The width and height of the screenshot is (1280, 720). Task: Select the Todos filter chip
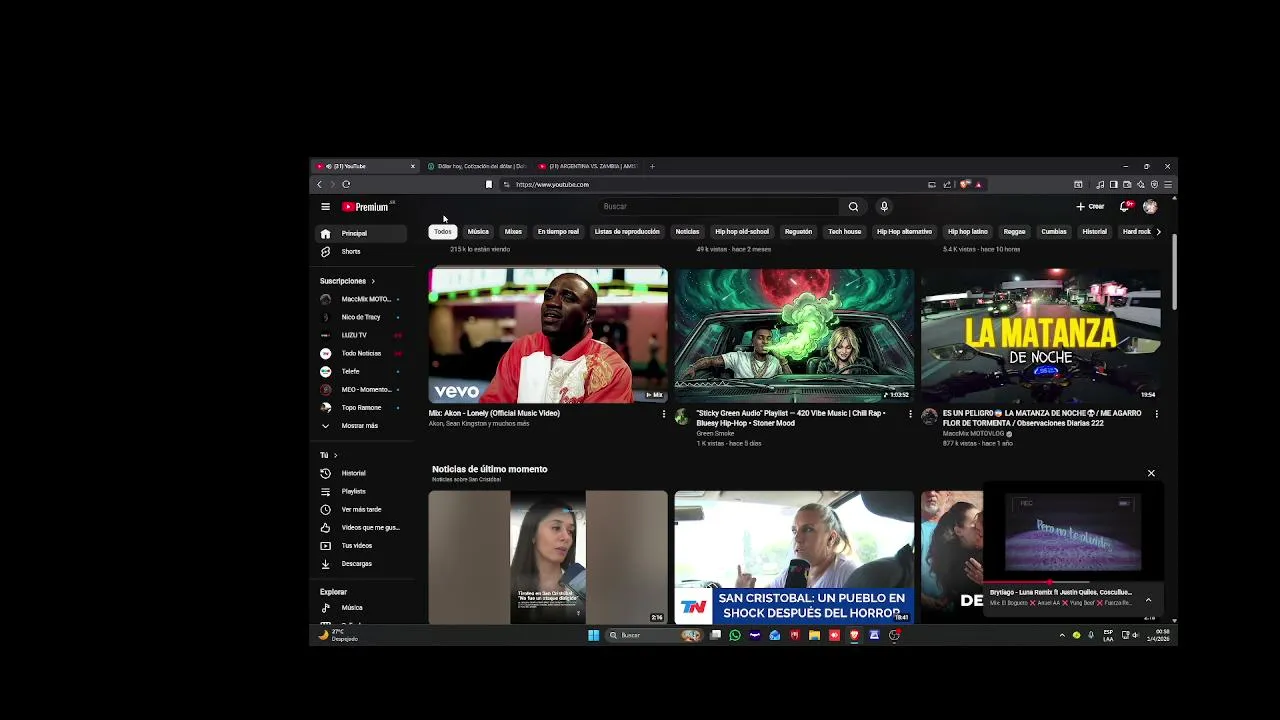pyautogui.click(x=443, y=232)
